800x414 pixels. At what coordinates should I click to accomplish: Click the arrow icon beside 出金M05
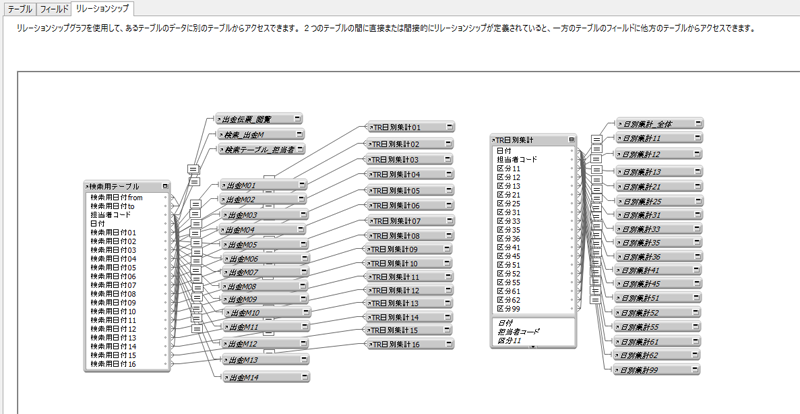coord(226,245)
